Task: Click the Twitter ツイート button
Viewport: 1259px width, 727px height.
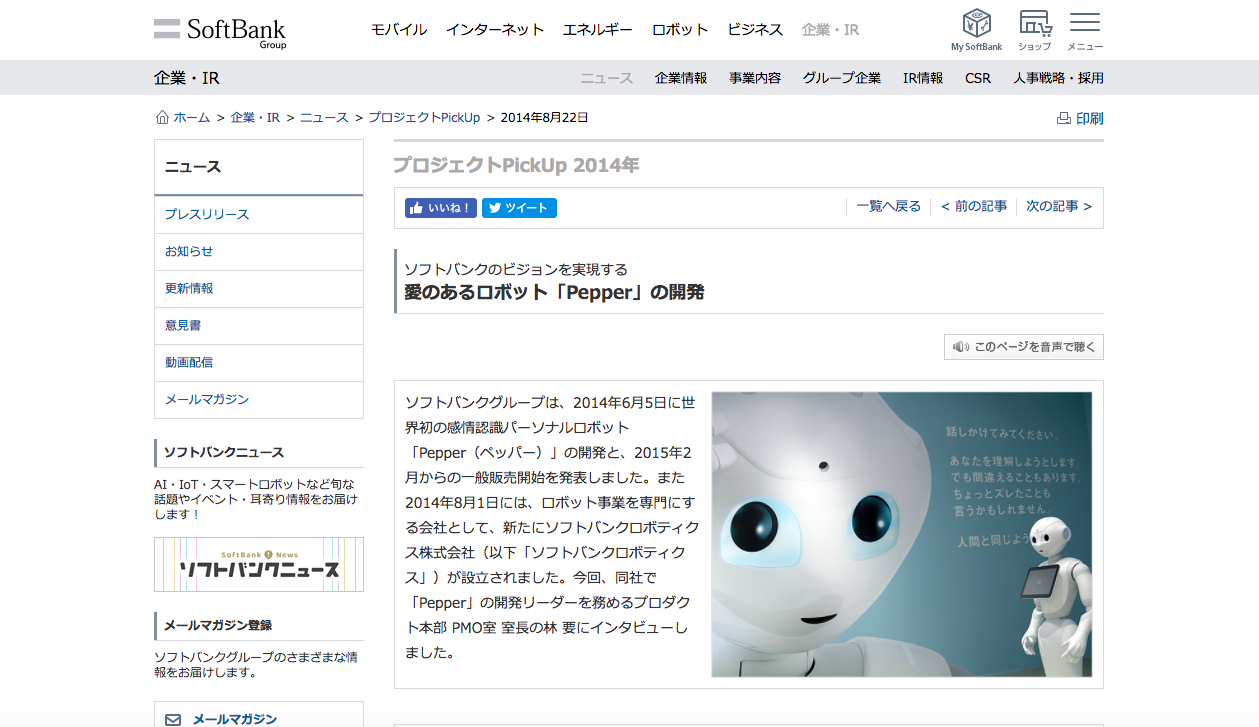Action: pos(519,208)
